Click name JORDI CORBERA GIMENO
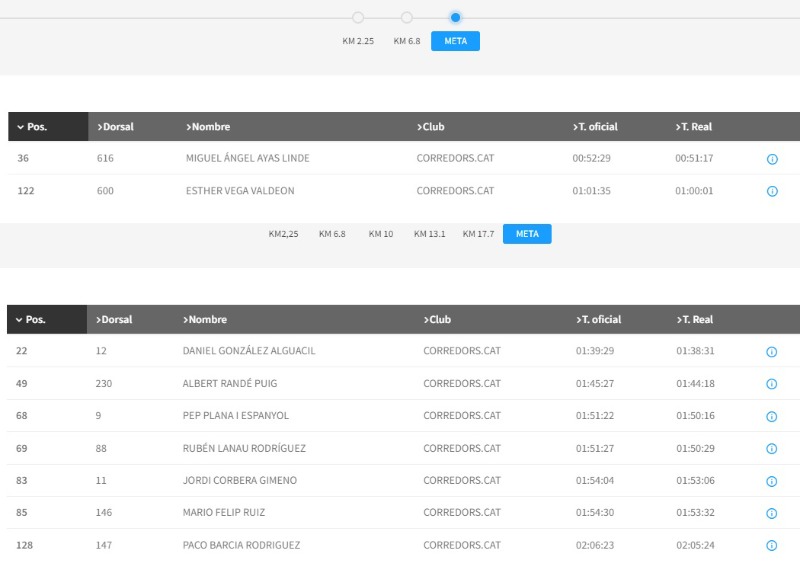Viewport: 800px width, 575px height. [x=239, y=481]
